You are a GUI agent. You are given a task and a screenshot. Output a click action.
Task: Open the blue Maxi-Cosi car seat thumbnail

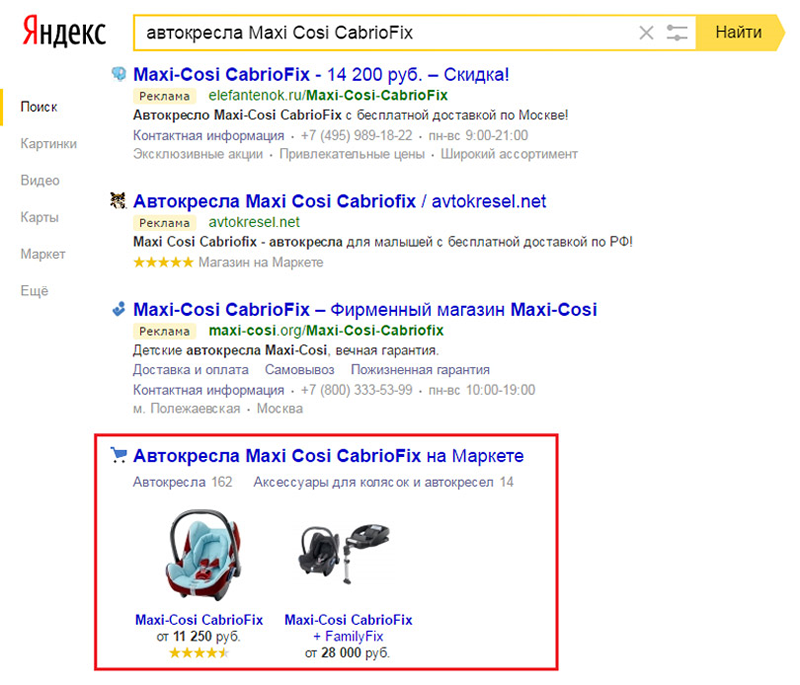[x=198, y=556]
